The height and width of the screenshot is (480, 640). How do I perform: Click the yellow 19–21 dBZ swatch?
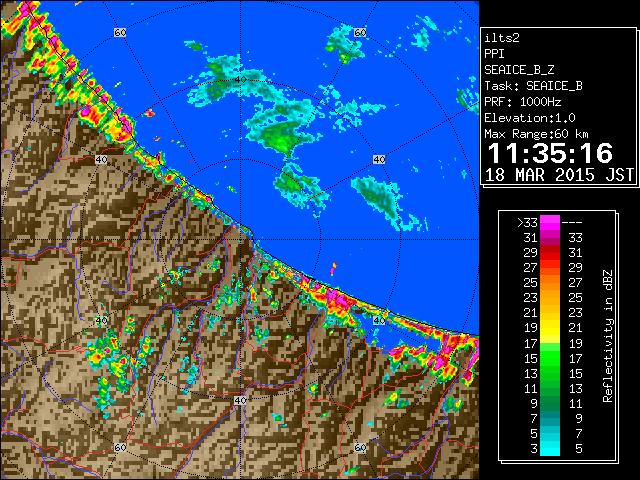click(550, 328)
